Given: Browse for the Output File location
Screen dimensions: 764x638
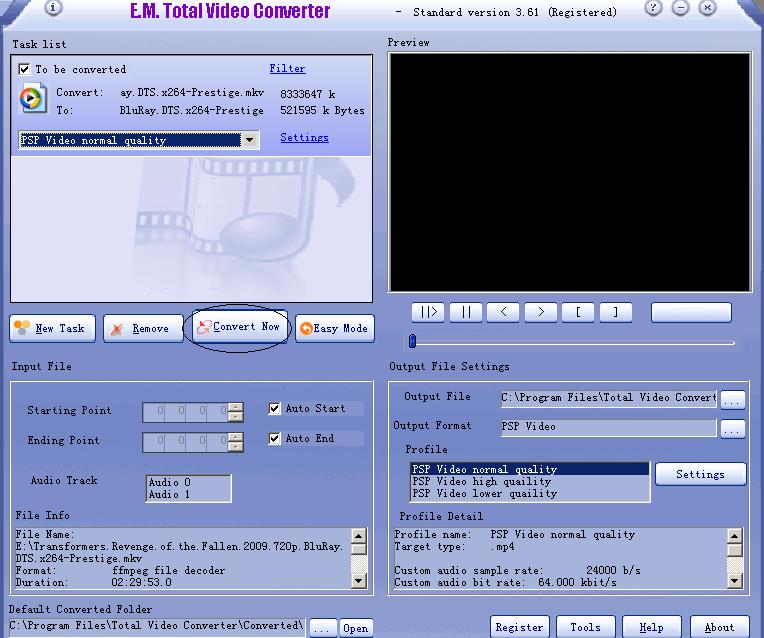Looking at the screenshot, I should pos(733,400).
